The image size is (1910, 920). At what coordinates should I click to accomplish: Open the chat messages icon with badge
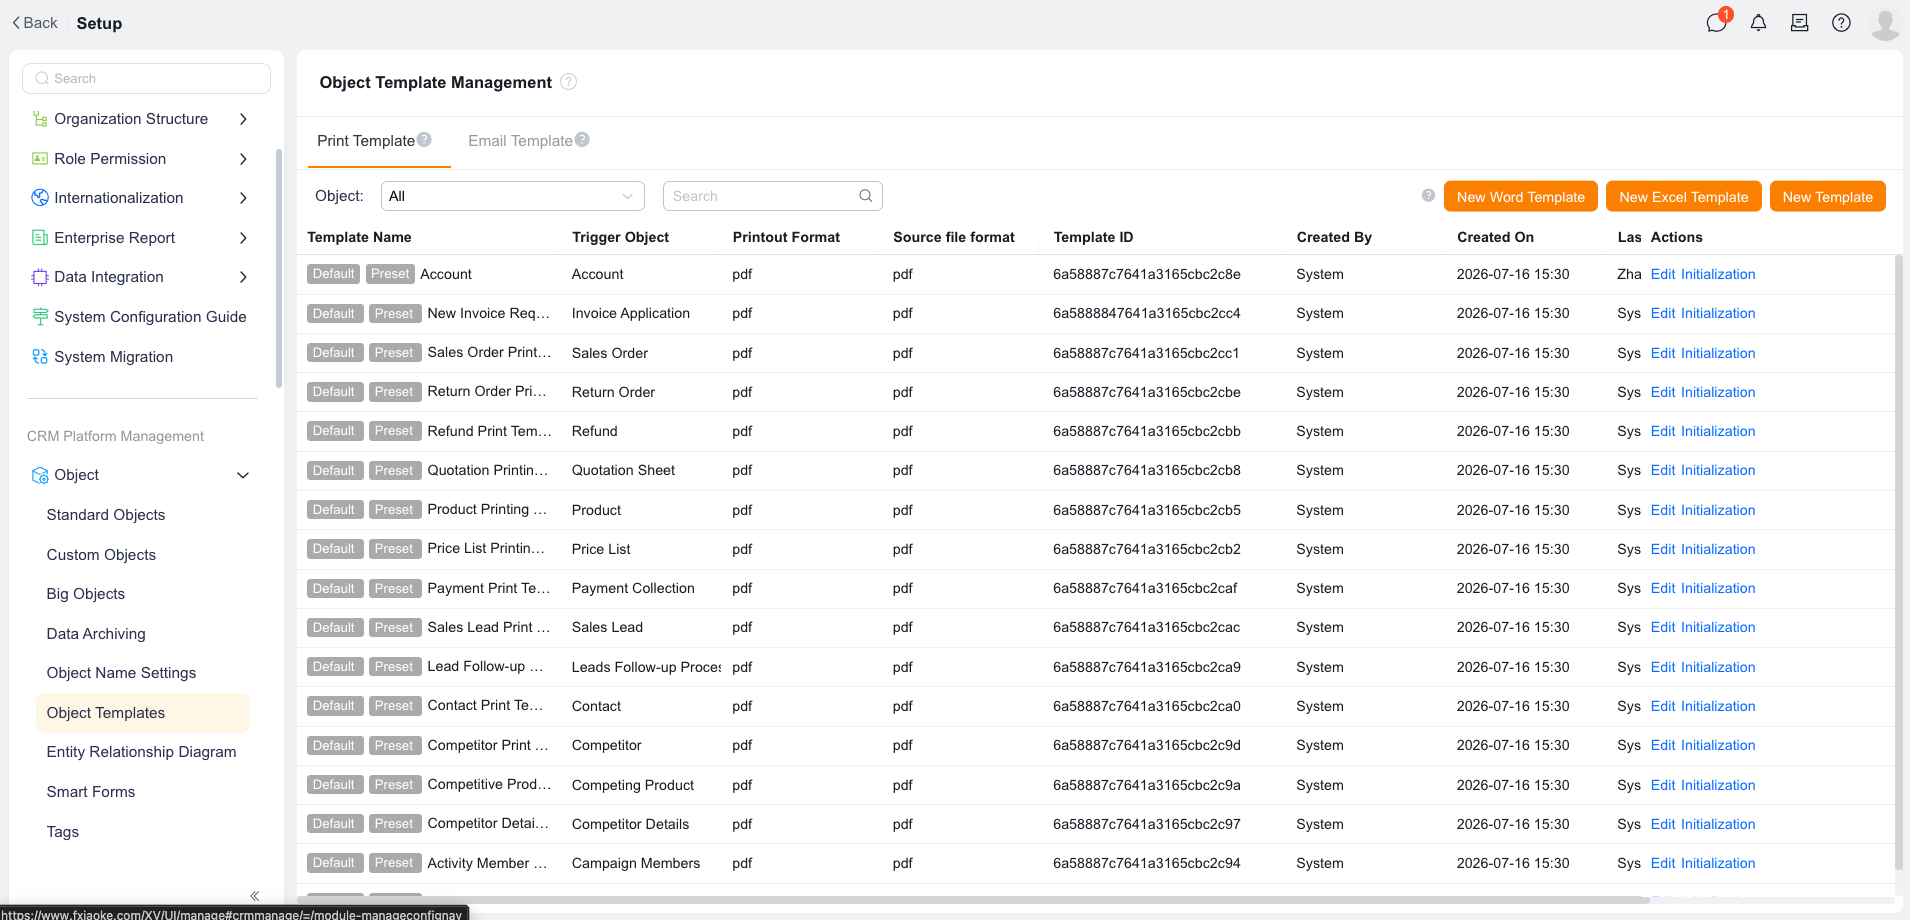tap(1717, 23)
